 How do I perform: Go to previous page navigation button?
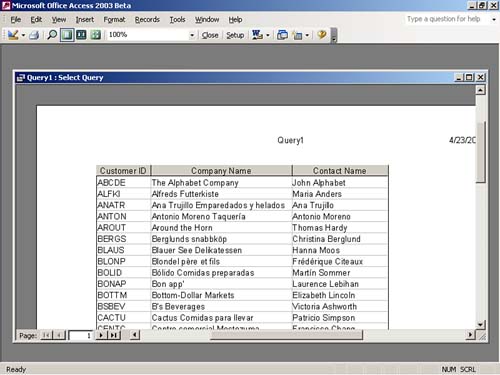tap(59, 335)
